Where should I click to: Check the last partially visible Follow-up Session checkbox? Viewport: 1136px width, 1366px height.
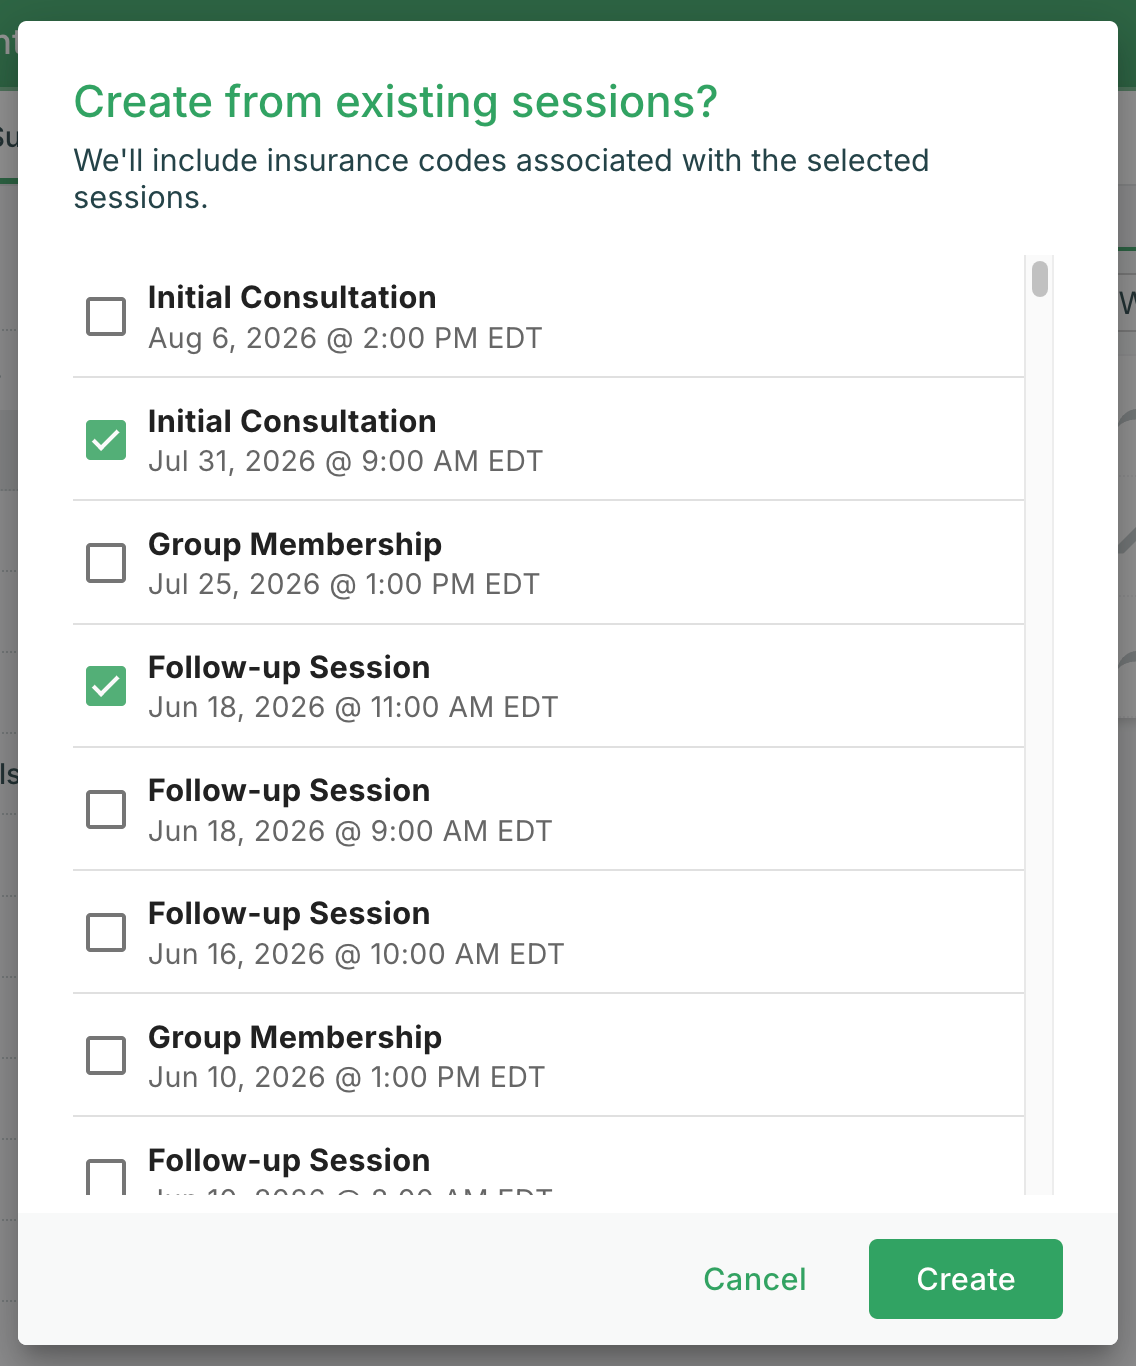pyautogui.click(x=106, y=1177)
